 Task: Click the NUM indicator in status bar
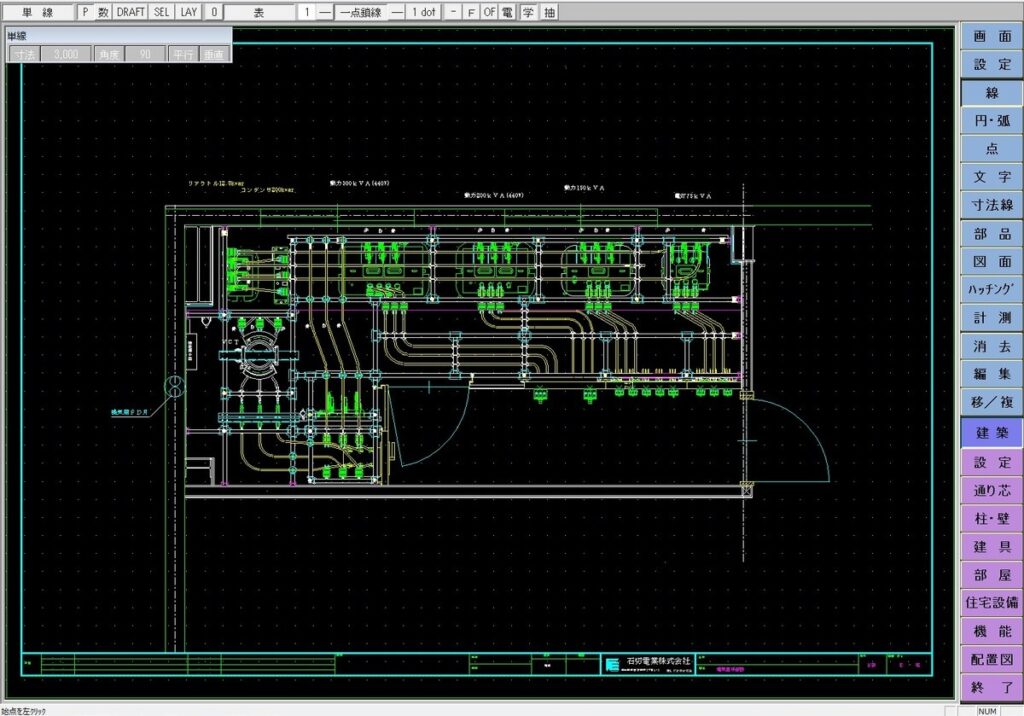tap(987, 711)
